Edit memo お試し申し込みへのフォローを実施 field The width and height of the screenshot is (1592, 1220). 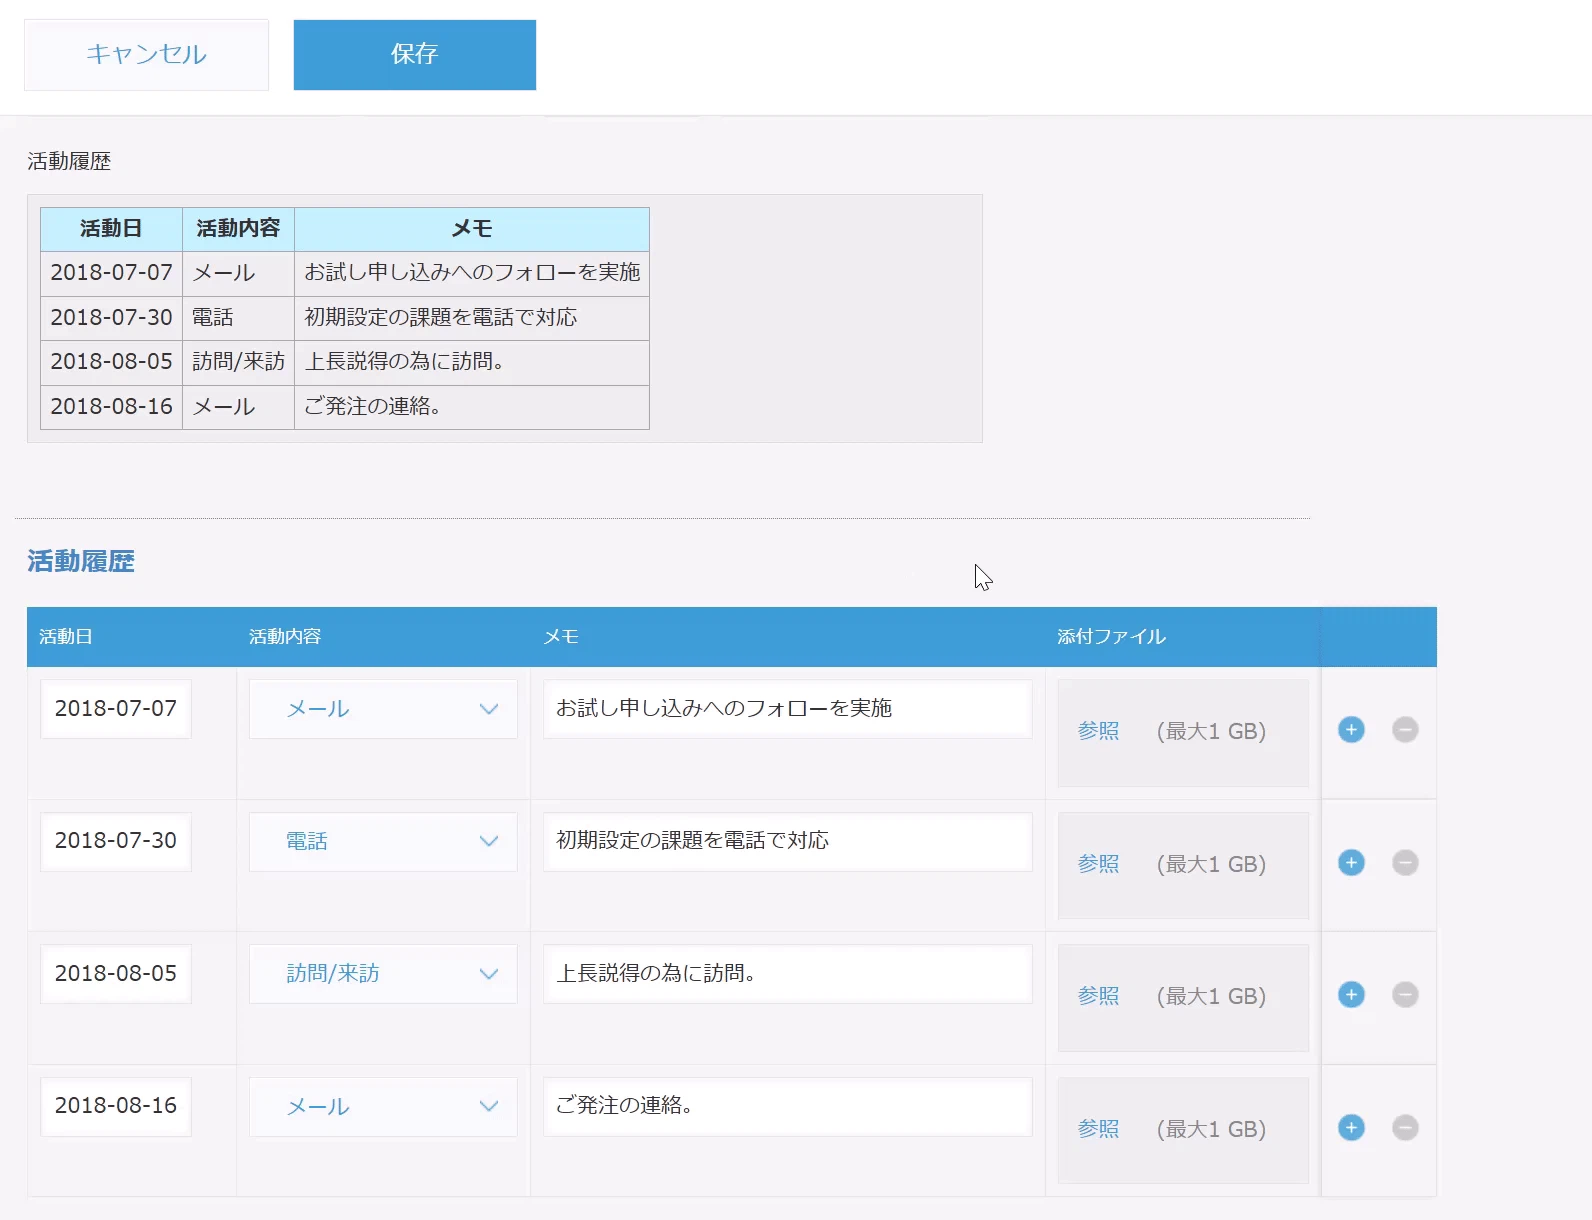tap(788, 709)
